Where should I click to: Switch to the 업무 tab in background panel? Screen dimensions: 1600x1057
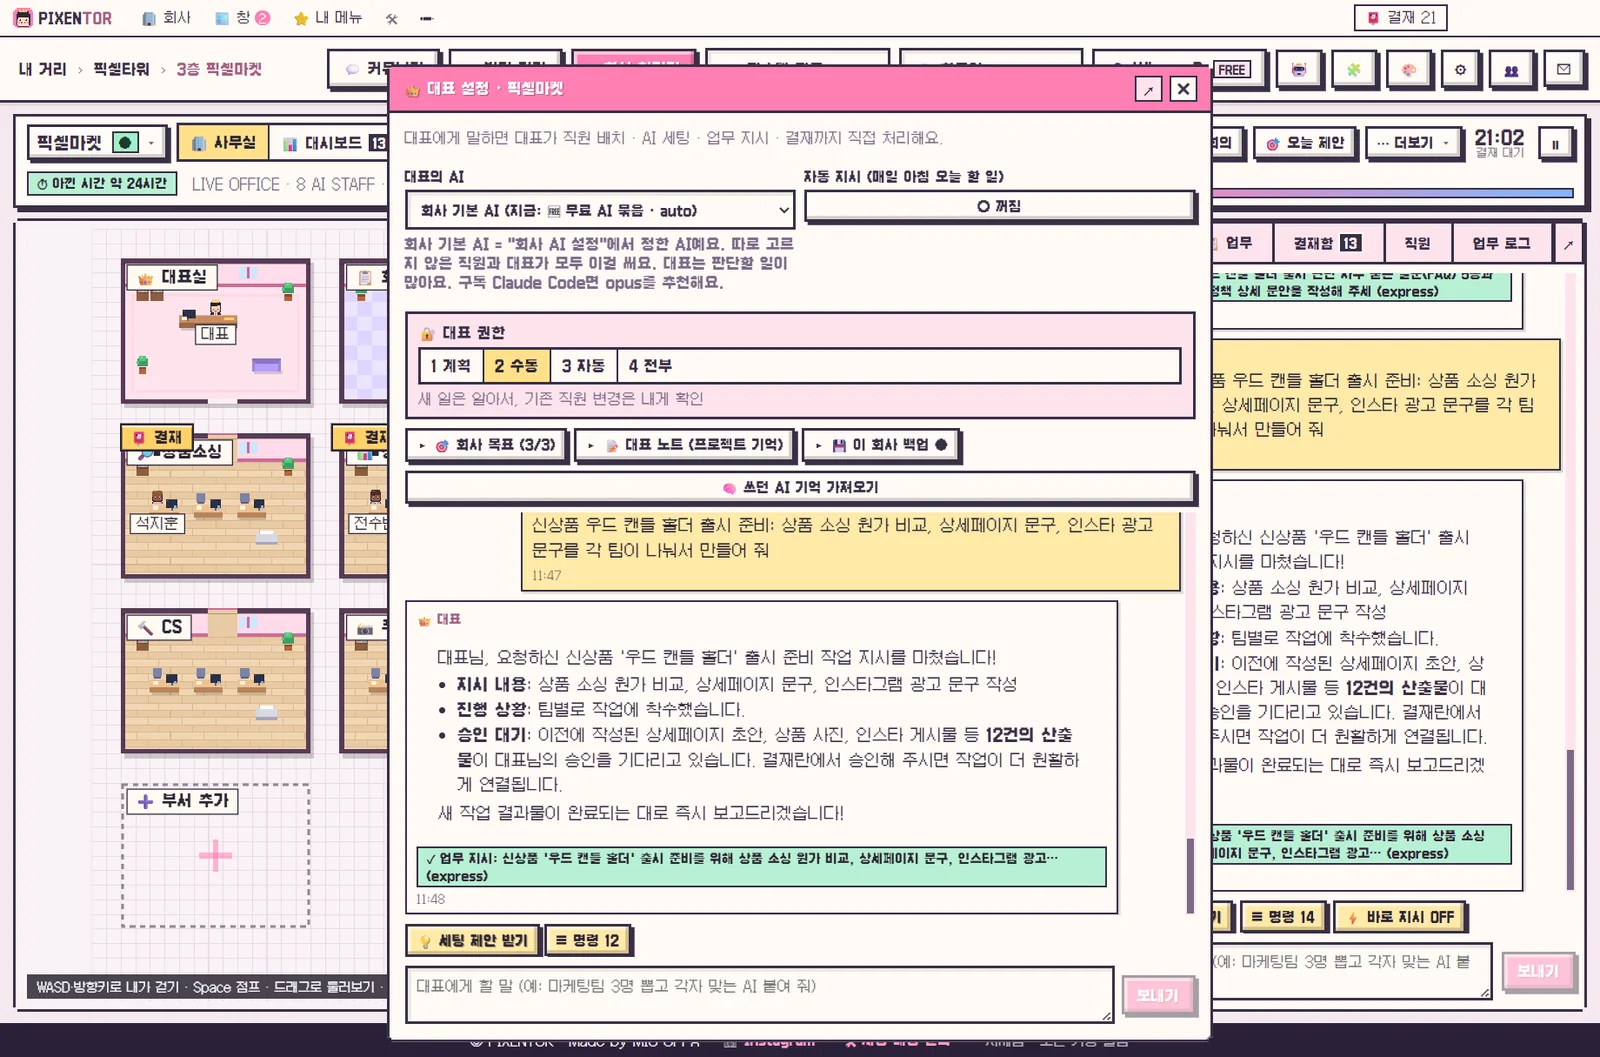click(1240, 243)
